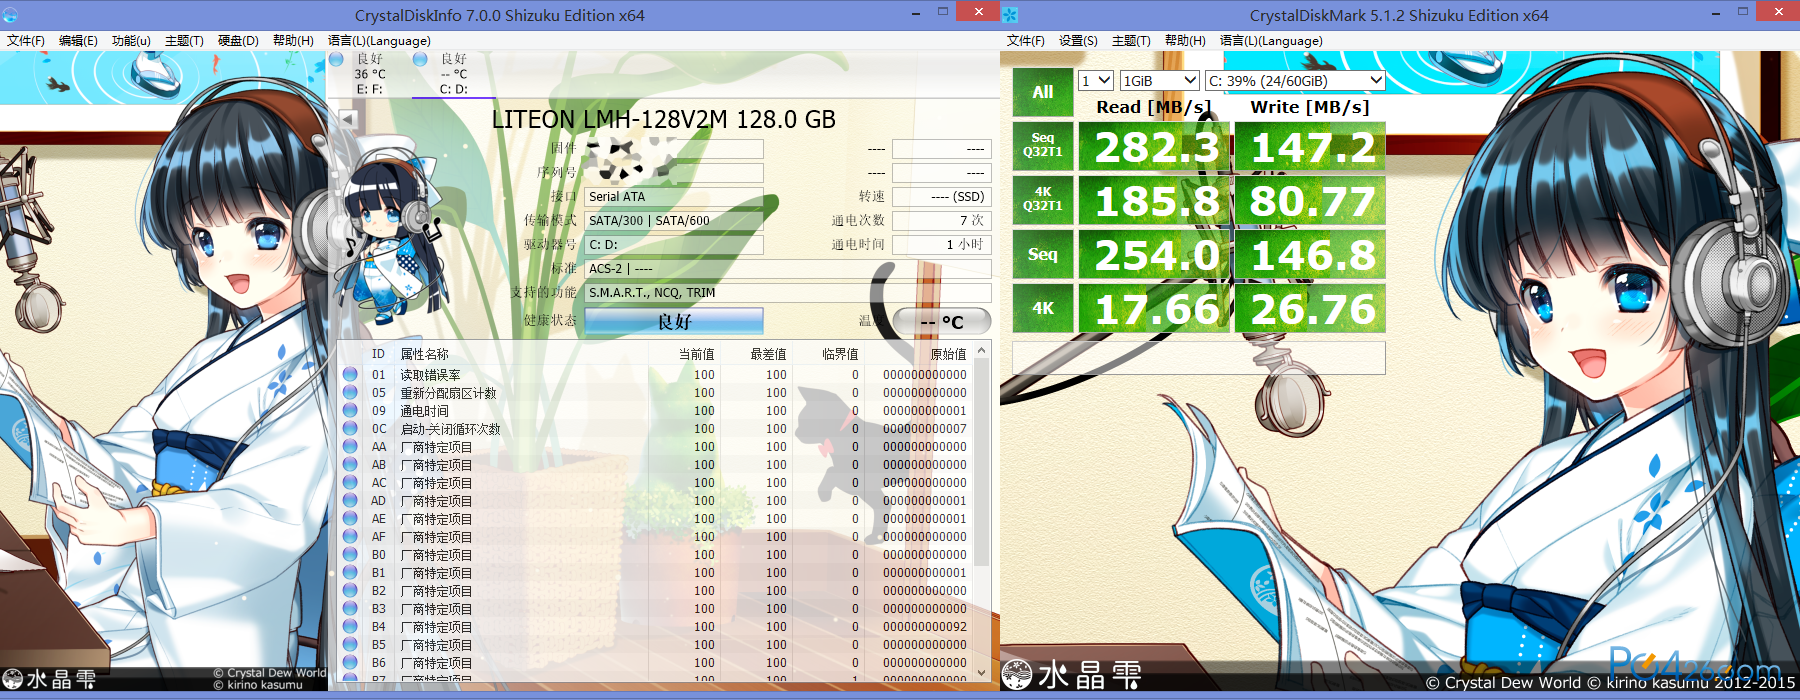1800x700 pixels.
Task: Run Seq Q32T1 benchmark test
Action: [1043, 146]
